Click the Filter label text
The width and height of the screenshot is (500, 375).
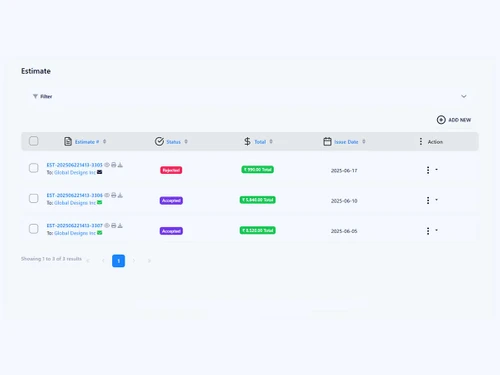pyautogui.click(x=46, y=96)
